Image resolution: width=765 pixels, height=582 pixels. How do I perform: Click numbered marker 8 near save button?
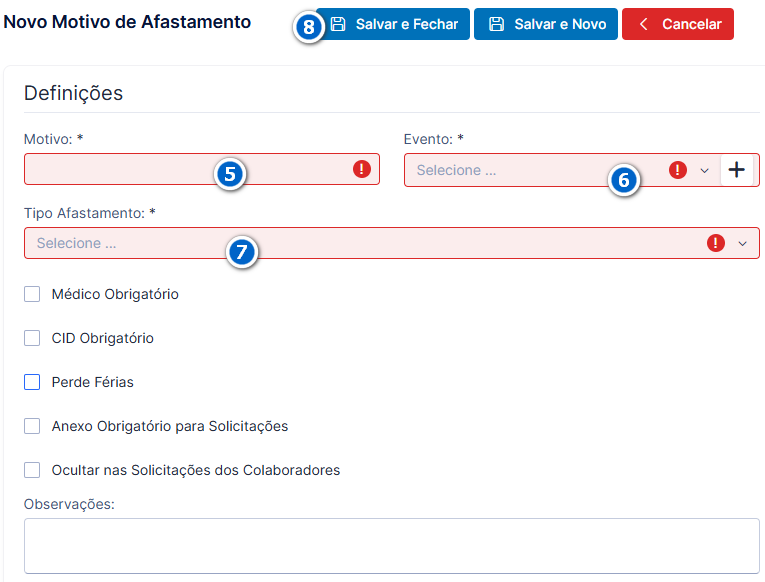[309, 27]
